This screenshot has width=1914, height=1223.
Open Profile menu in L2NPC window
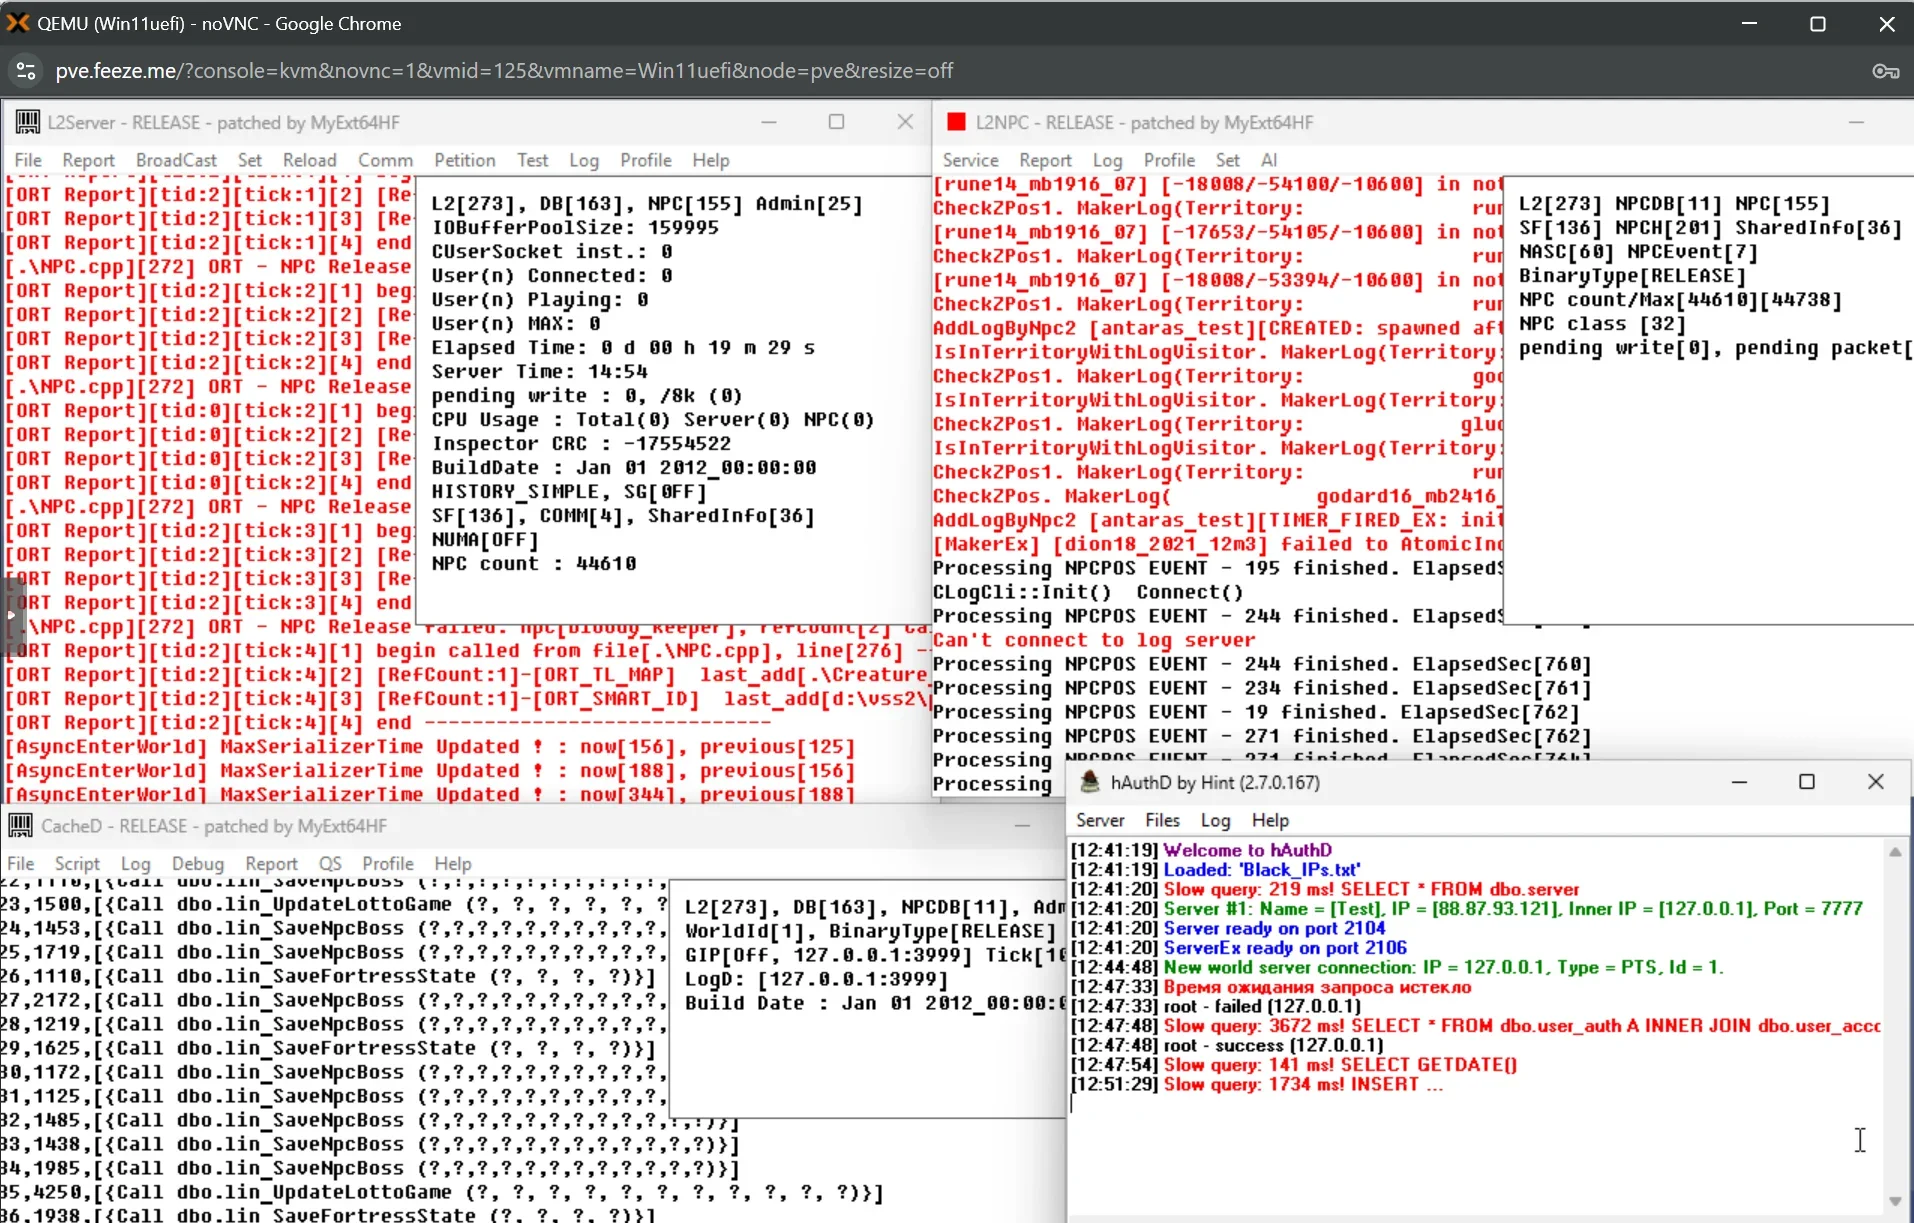pos(1169,160)
